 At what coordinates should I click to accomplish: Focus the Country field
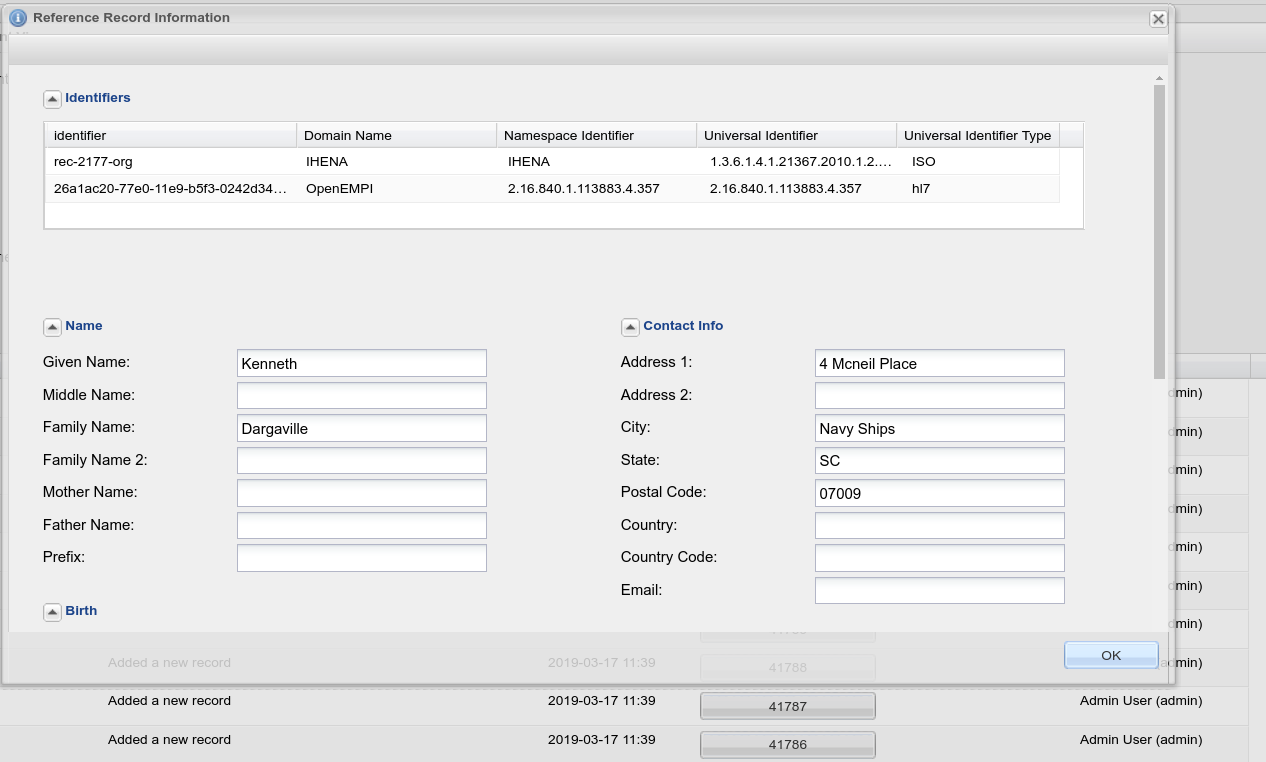940,525
